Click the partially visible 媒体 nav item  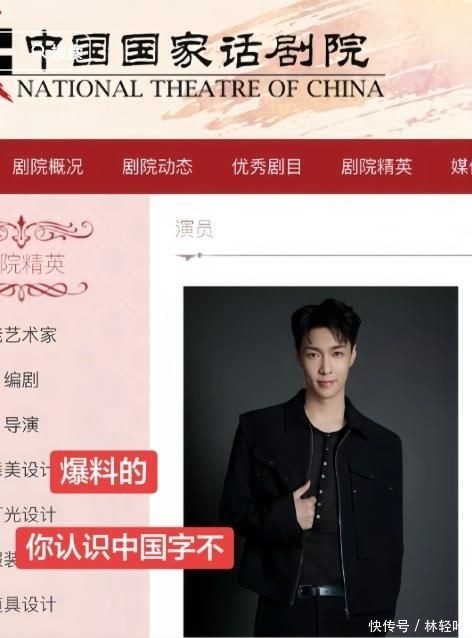point(461,167)
